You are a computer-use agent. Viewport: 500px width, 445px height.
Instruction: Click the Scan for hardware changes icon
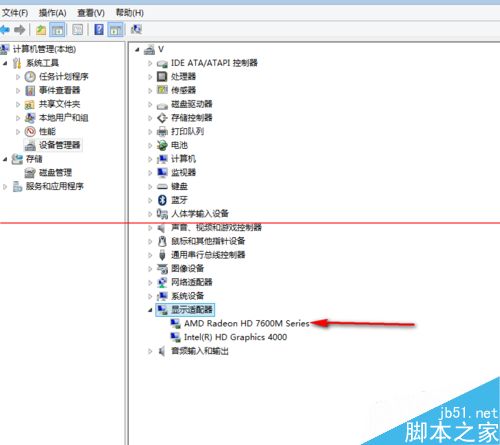coord(136,29)
